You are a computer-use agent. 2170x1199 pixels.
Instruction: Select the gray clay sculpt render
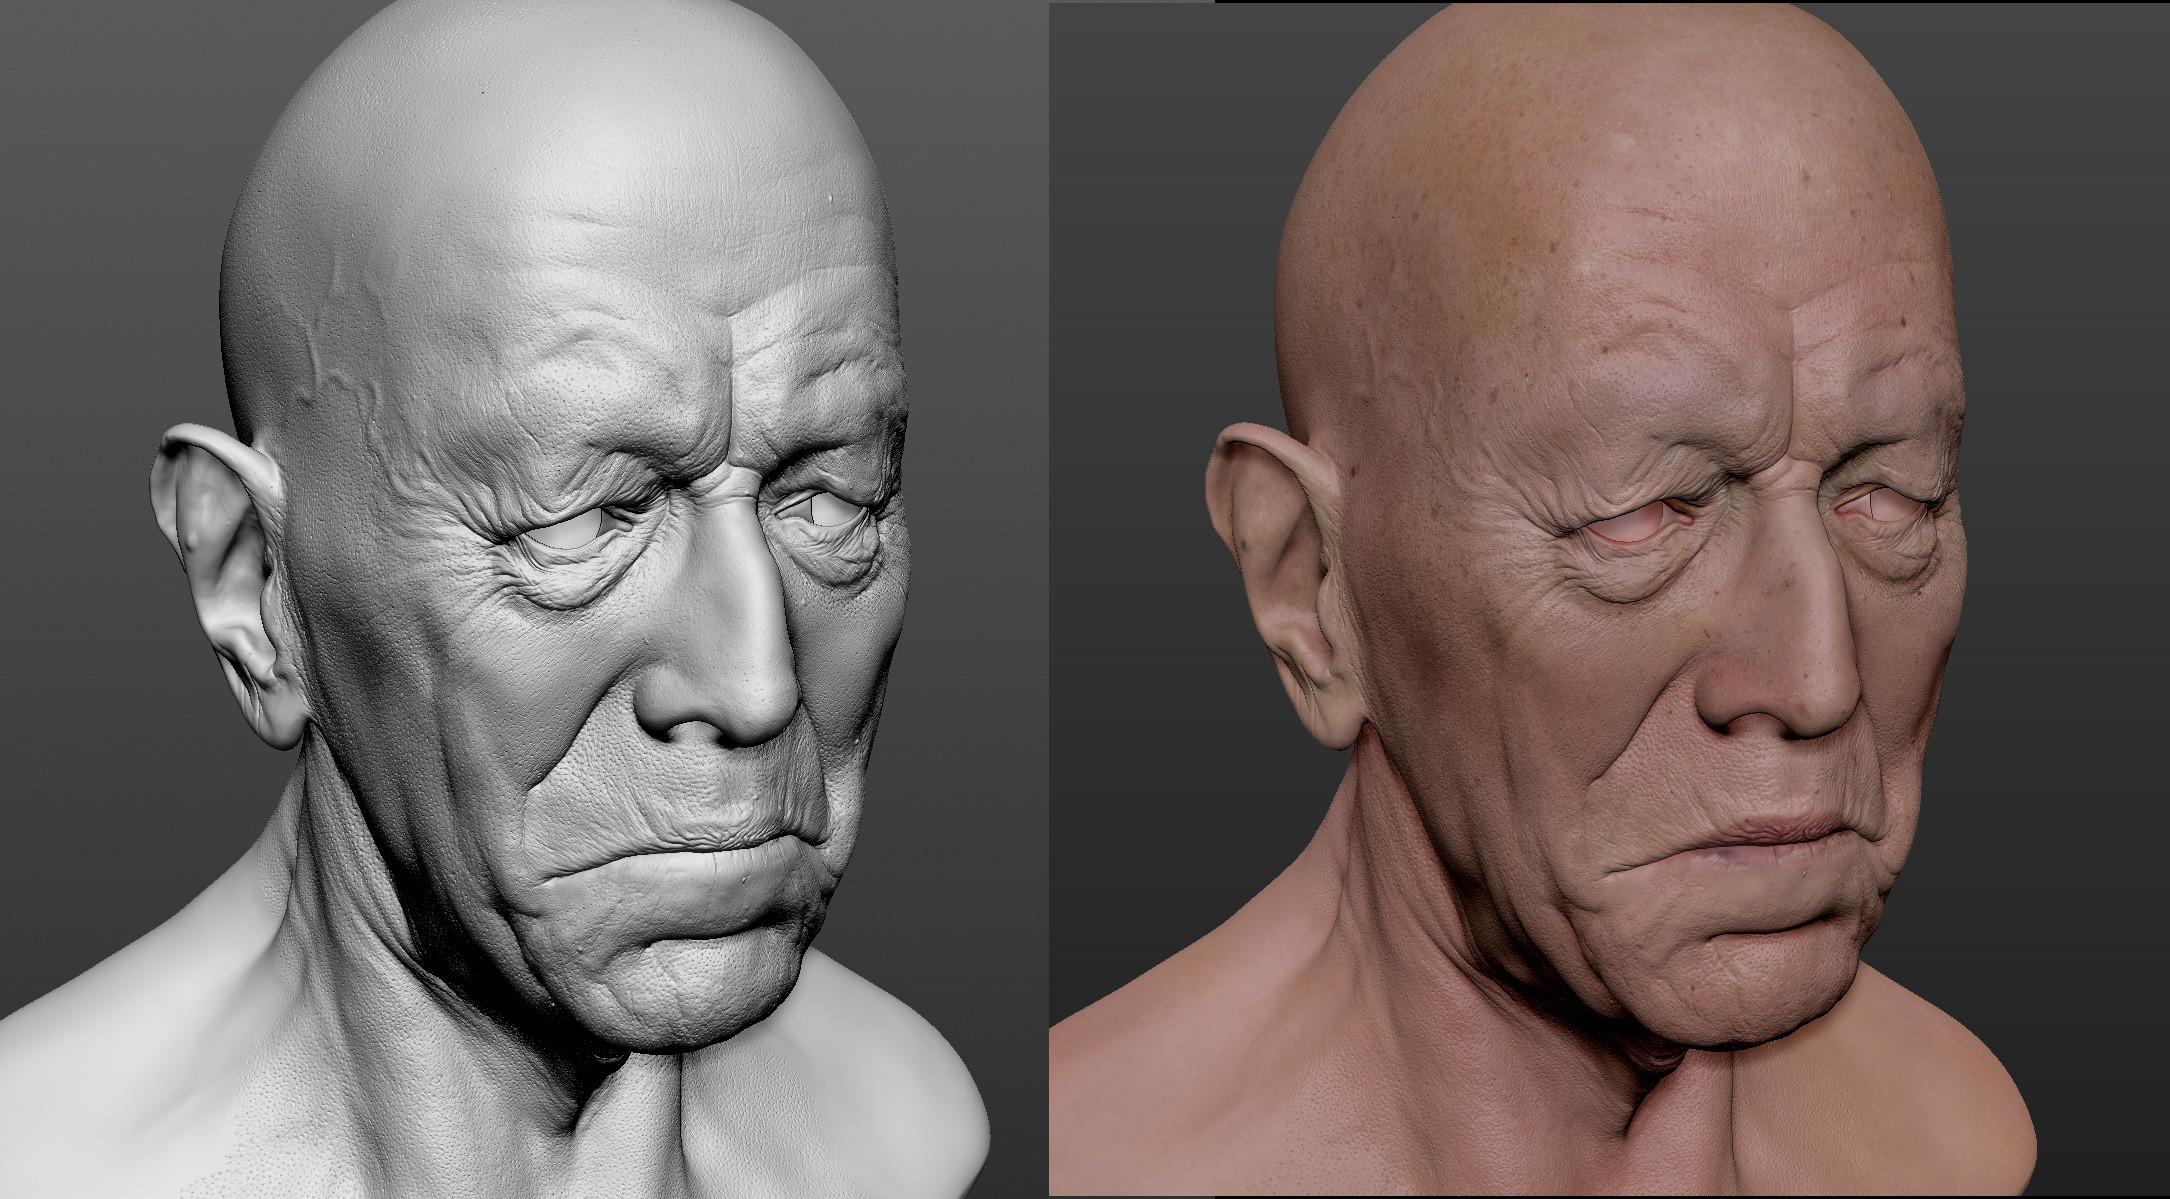coord(524,600)
